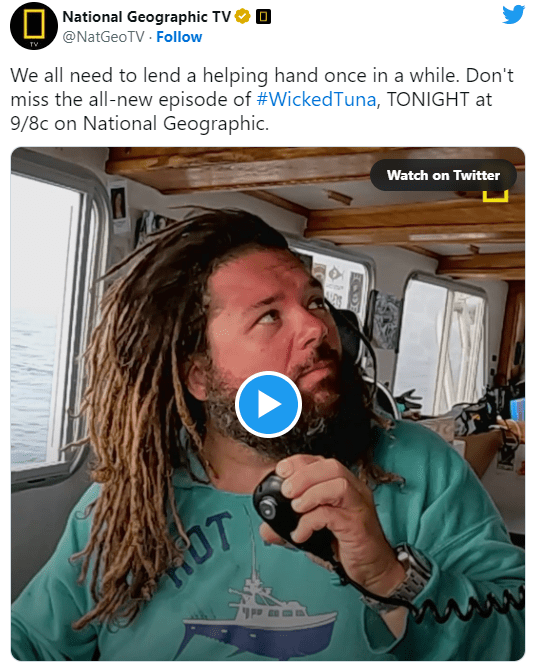Open the @NatGeoTV handle link
This screenshot has width=535, height=665.
[103, 37]
